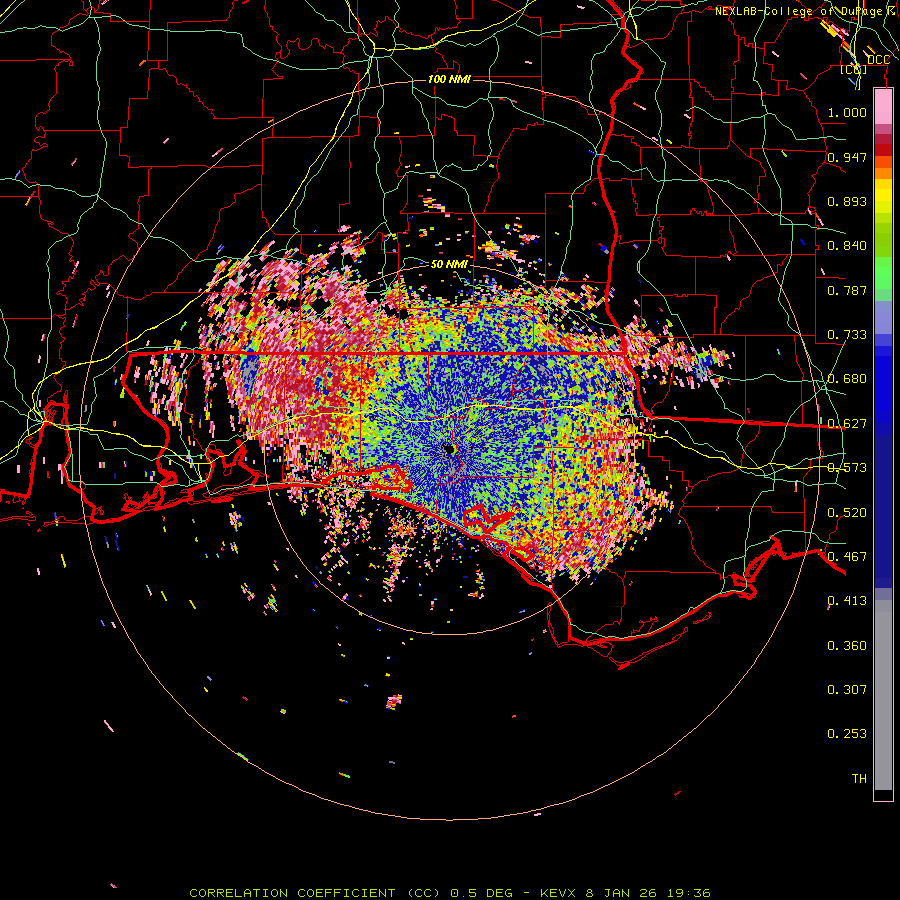This screenshot has width=900, height=900.
Task: Click the 0.787 legend value
Action: [847, 290]
